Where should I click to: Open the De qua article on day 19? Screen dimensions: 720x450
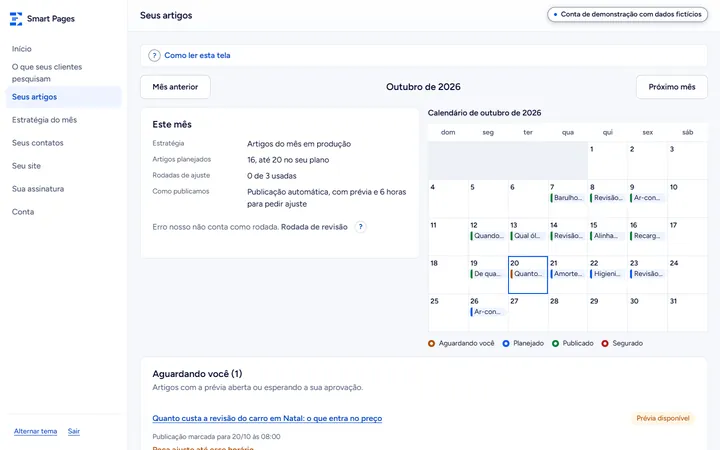488,274
